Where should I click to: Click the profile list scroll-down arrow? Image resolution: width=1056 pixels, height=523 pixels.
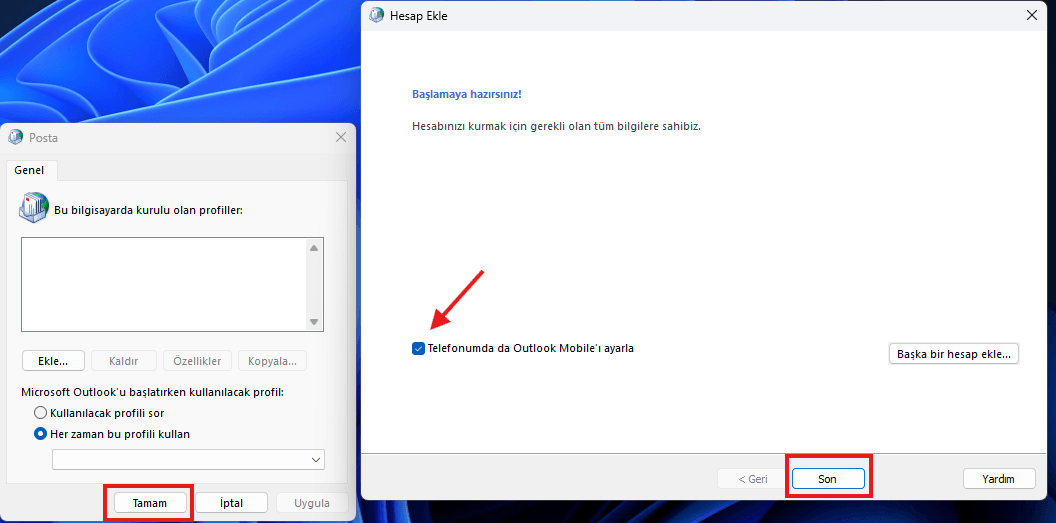click(314, 322)
